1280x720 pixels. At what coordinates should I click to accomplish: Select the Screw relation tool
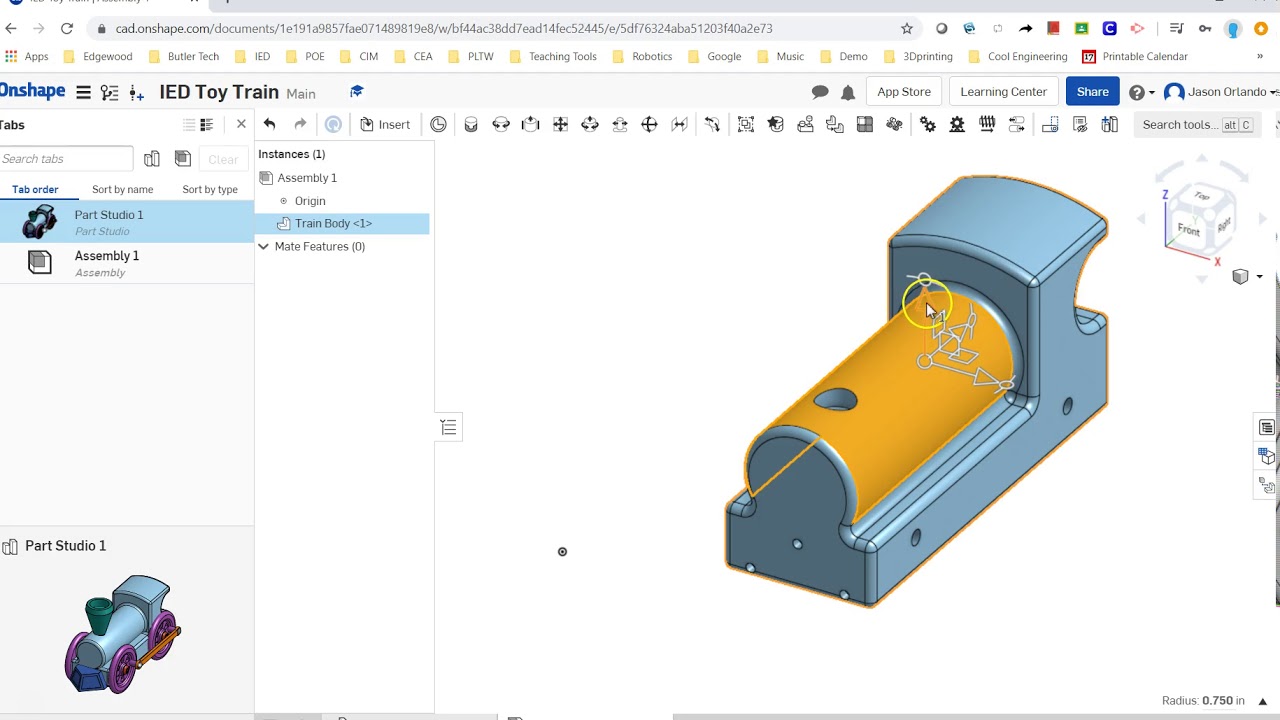pos(987,124)
